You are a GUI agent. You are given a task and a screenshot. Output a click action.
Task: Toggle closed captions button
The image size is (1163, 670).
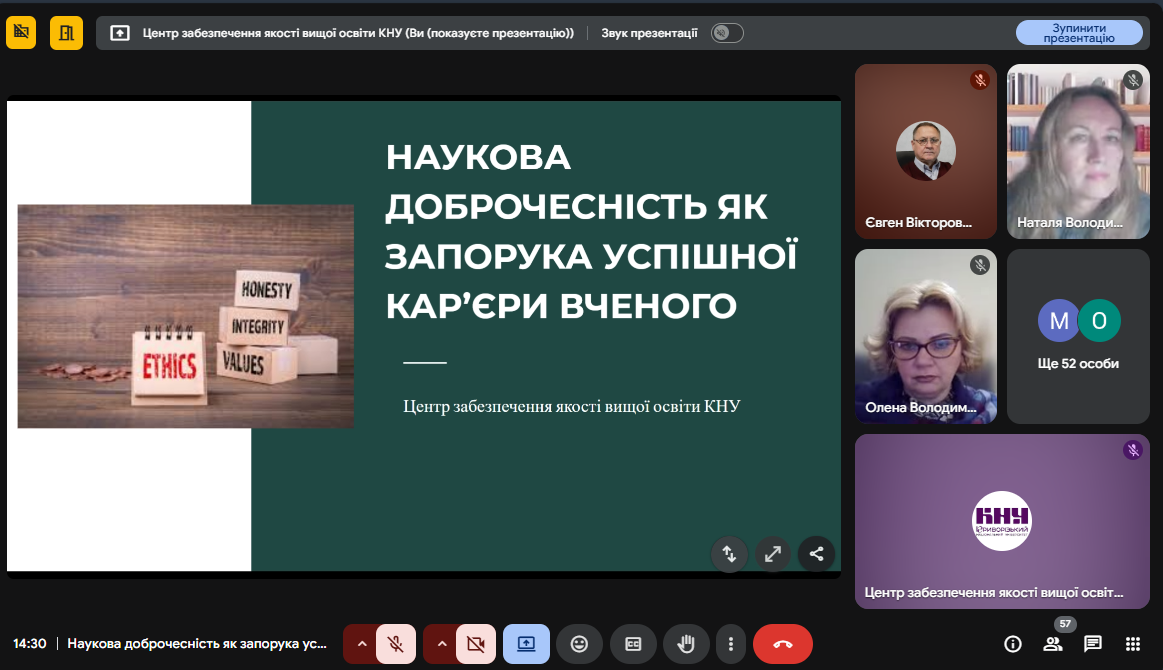pyautogui.click(x=633, y=644)
